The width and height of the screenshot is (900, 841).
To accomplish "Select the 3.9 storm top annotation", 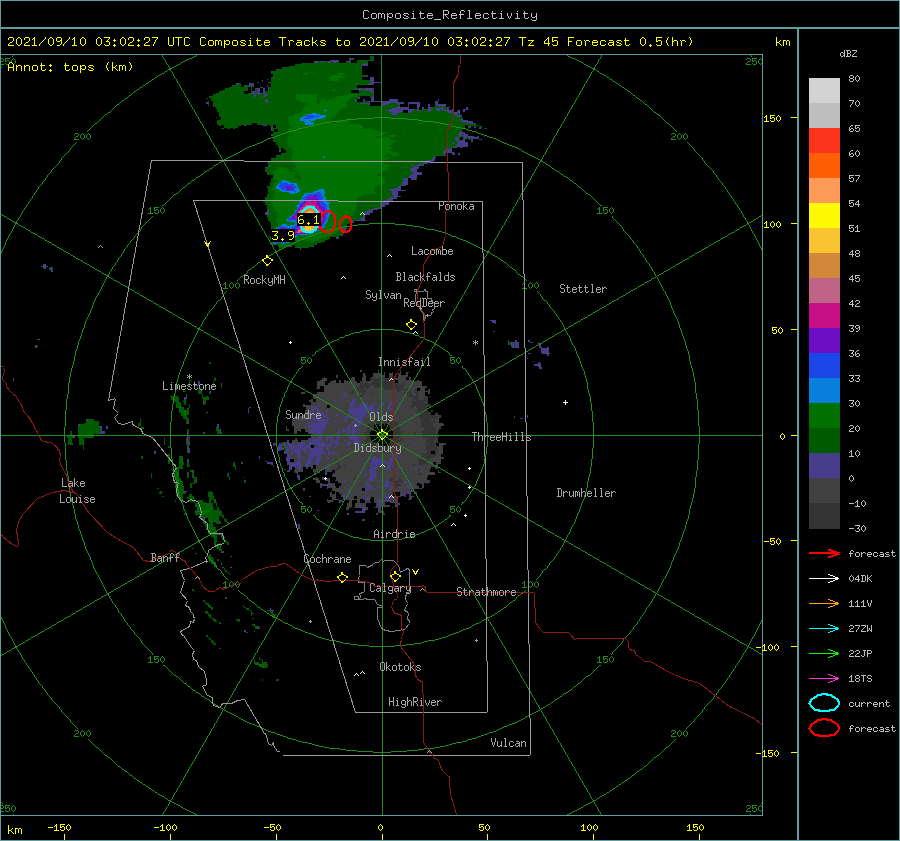I will pos(283,235).
